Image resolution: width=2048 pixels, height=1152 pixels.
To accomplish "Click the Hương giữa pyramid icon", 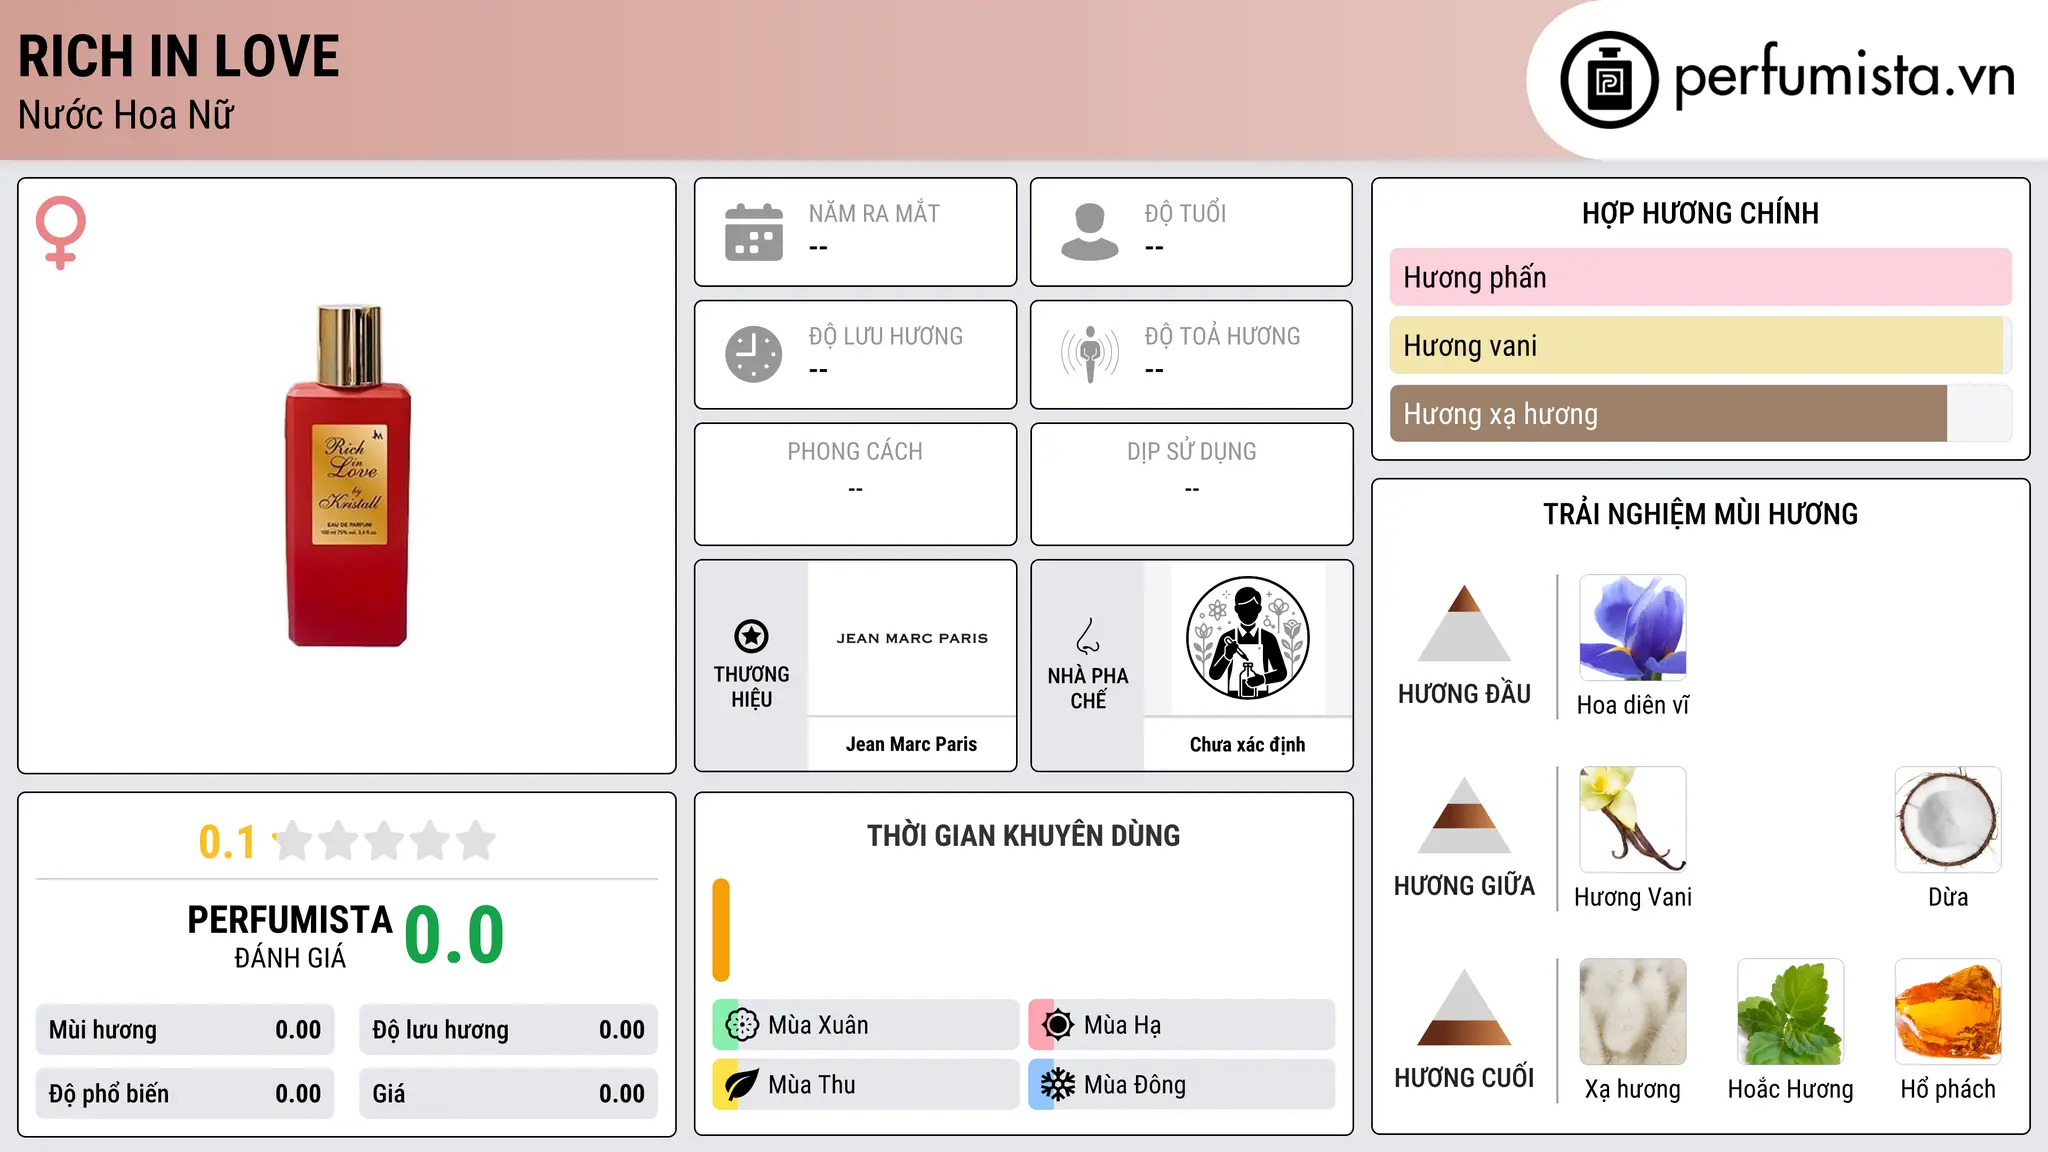I will (x=1464, y=815).
